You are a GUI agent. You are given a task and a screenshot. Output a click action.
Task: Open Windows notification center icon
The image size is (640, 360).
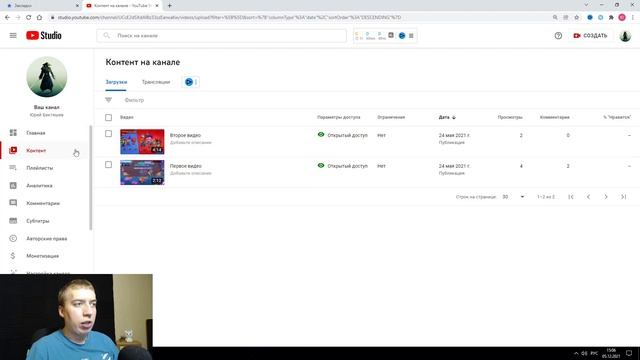pos(629,353)
